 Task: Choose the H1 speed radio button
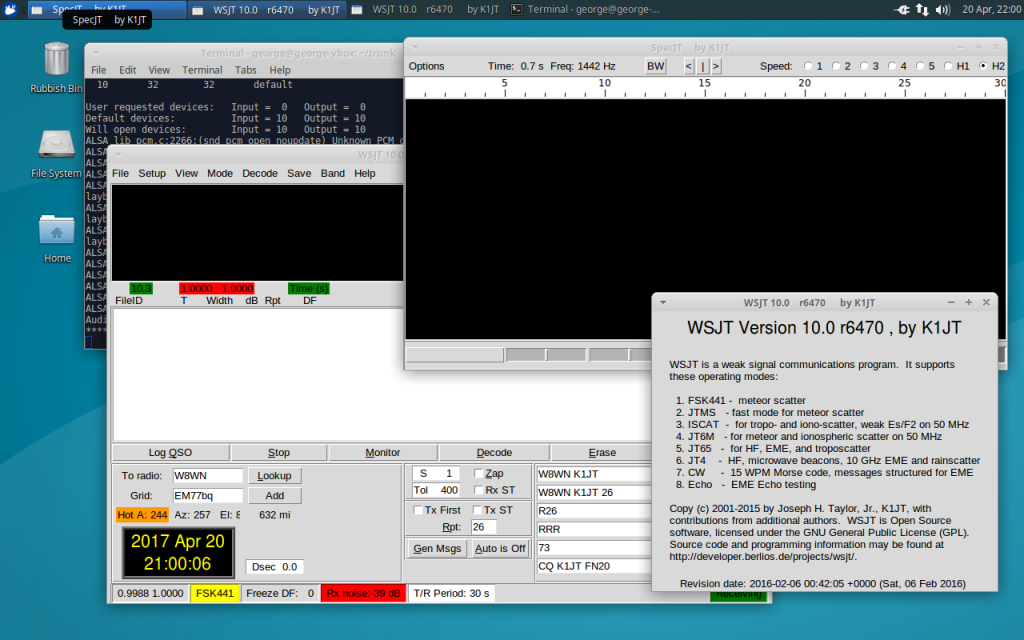(948, 66)
